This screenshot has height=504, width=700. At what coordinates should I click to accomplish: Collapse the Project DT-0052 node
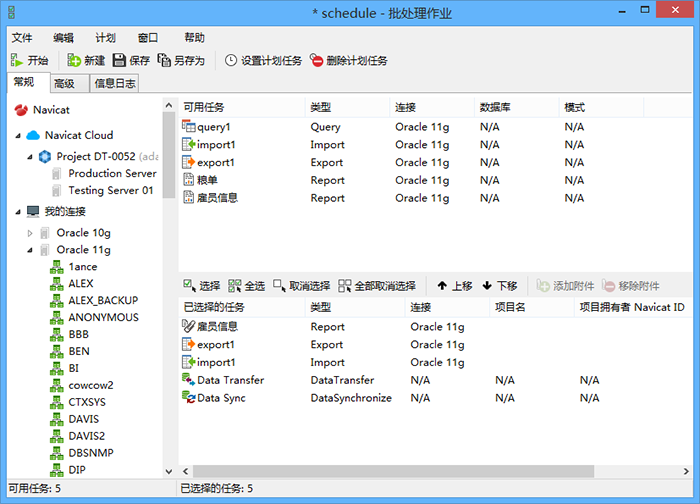point(29,157)
